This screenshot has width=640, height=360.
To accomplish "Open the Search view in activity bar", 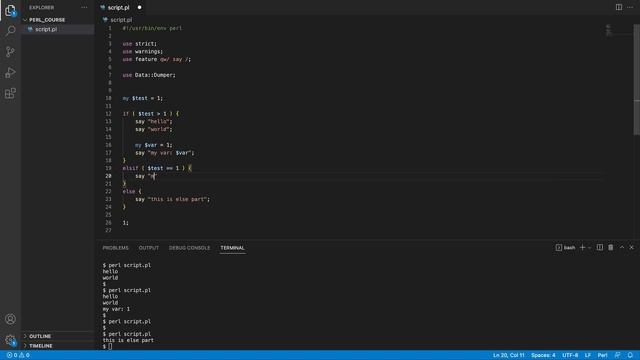I will coord(10,31).
